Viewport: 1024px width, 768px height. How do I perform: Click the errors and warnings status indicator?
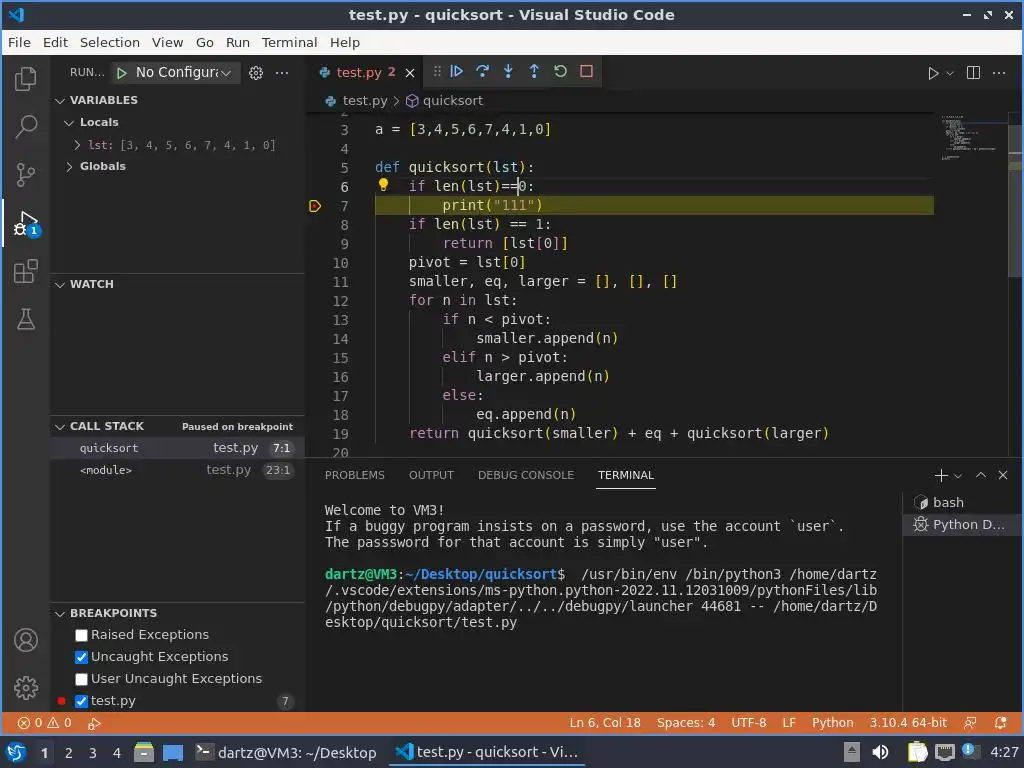tap(44, 723)
